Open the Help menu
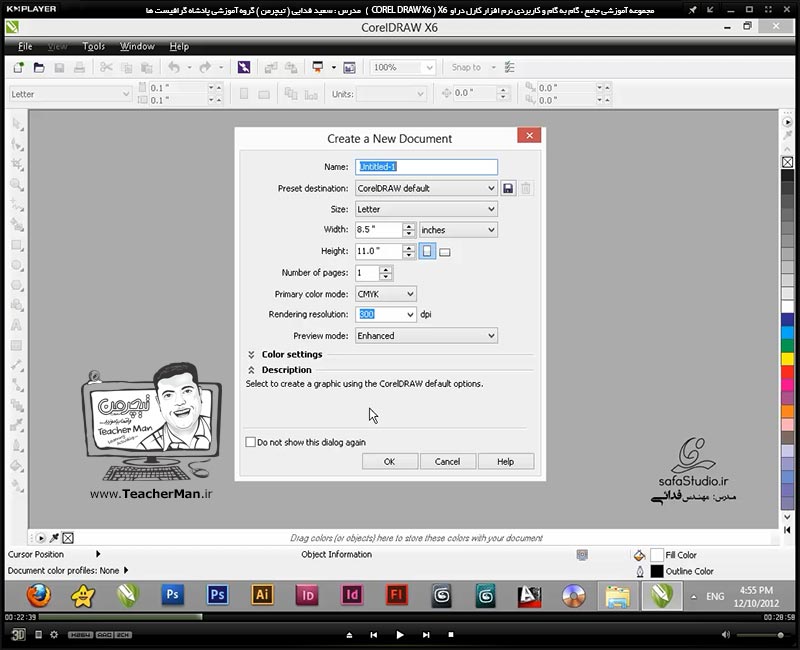Screen dimensions: 800x650 coord(179,46)
